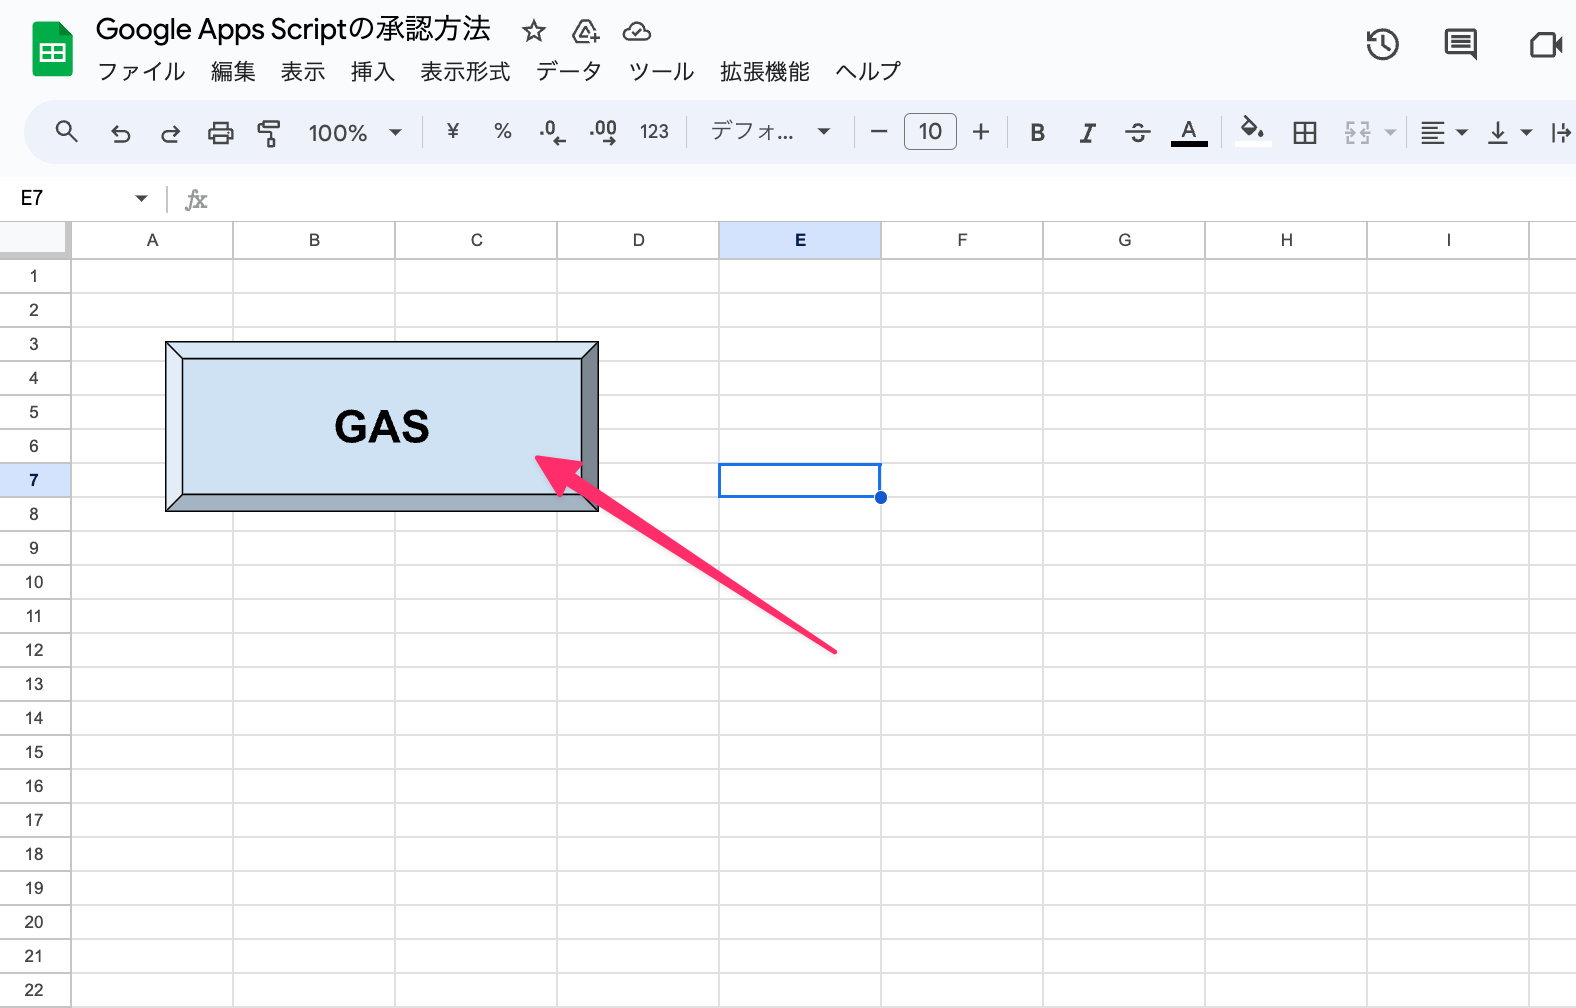Image resolution: width=1576 pixels, height=1008 pixels.
Task: Click the select-all corner box
Action: coord(34,240)
